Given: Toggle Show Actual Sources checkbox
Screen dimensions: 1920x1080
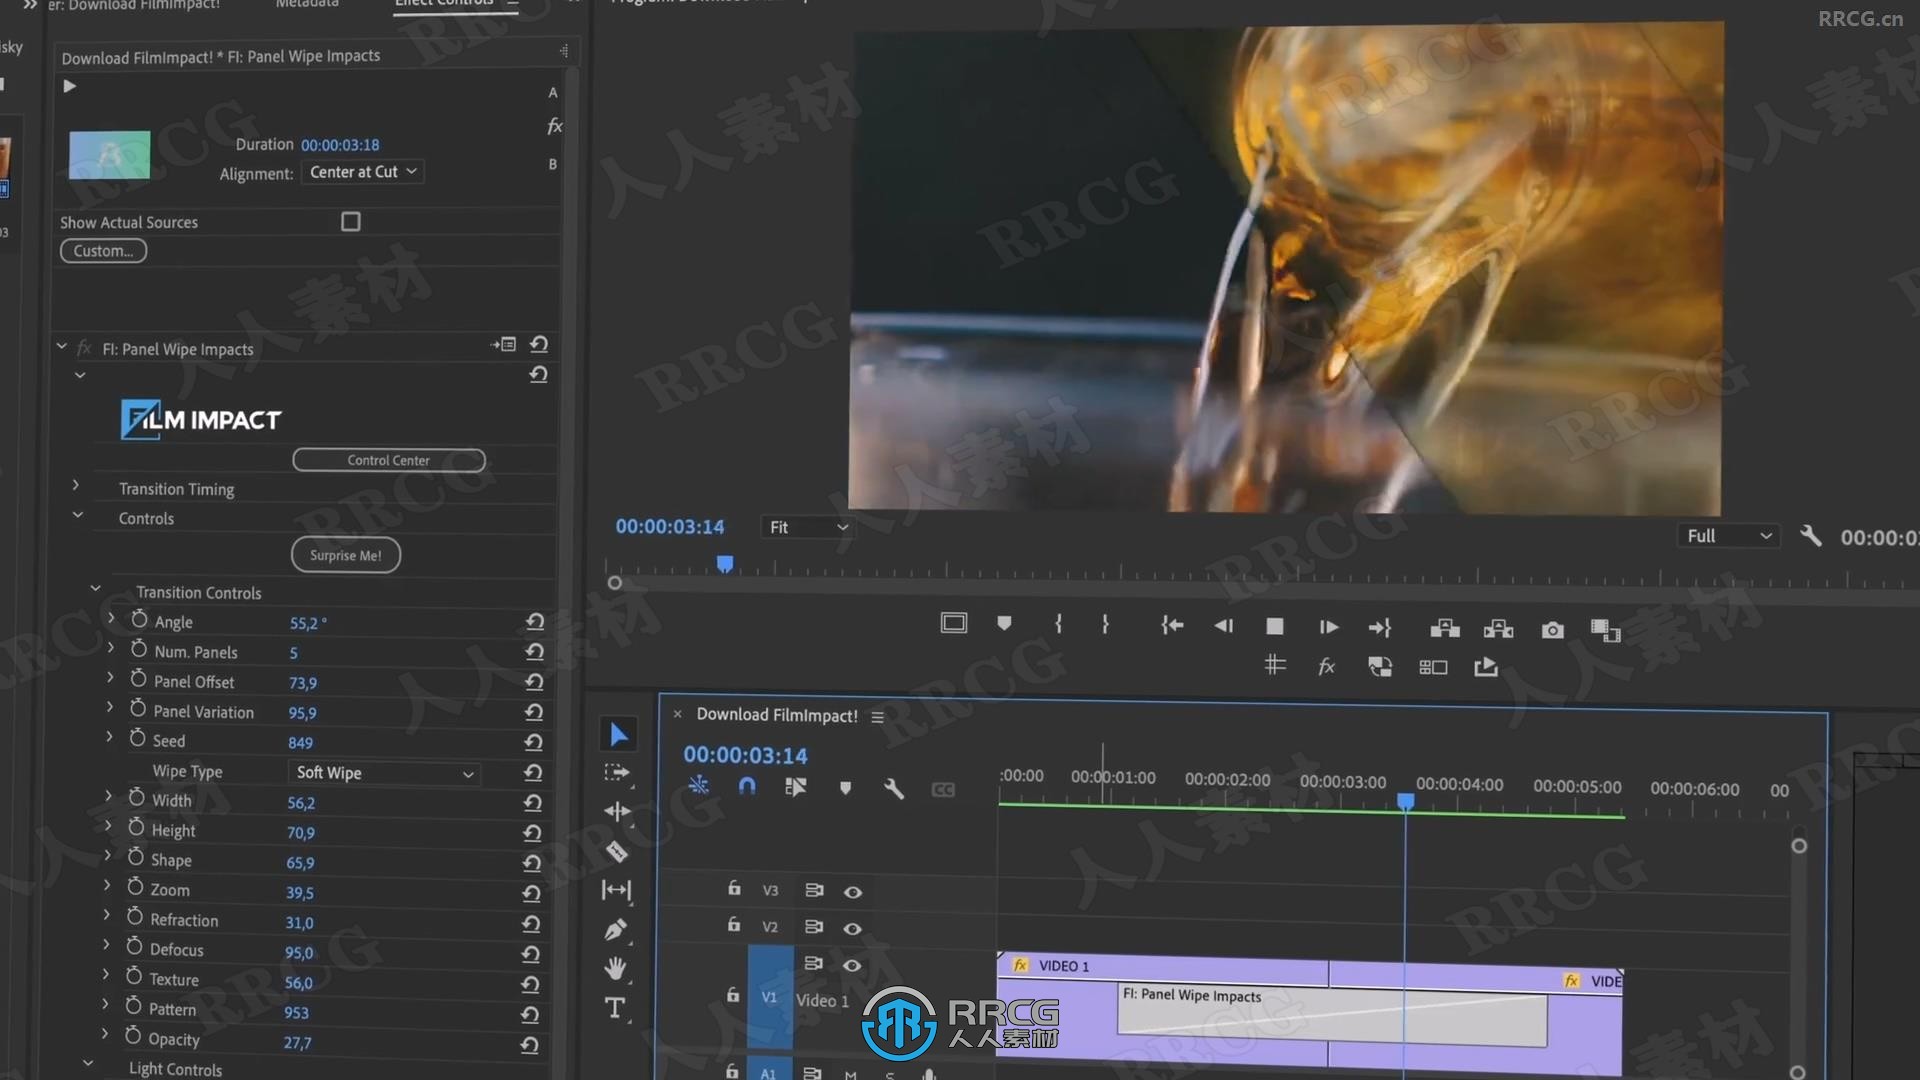Looking at the screenshot, I should point(351,220).
